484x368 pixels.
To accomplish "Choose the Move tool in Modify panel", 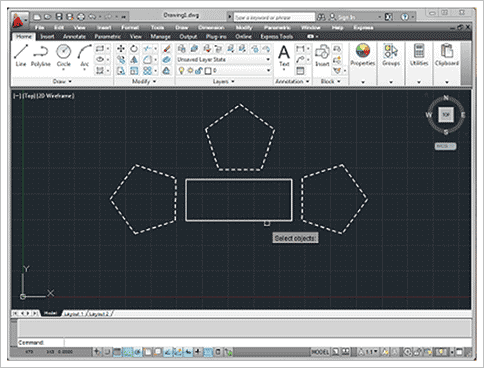I will click(121, 49).
